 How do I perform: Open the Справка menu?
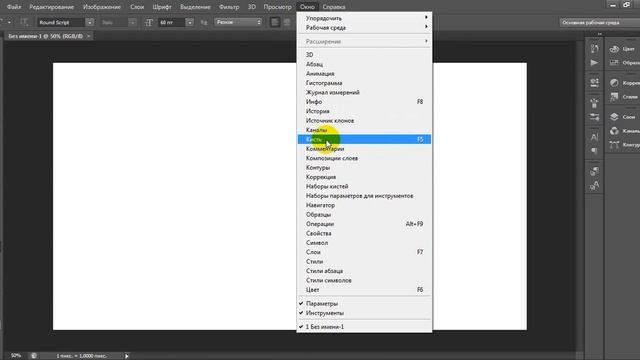pos(334,7)
